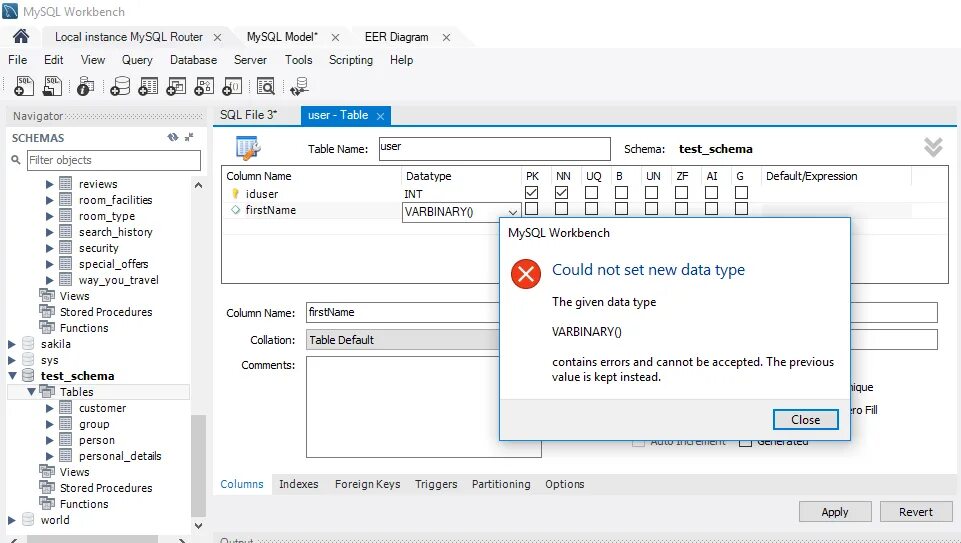Search table data toolbar icon
Screen dimensions: 961x543
[x=265, y=86]
